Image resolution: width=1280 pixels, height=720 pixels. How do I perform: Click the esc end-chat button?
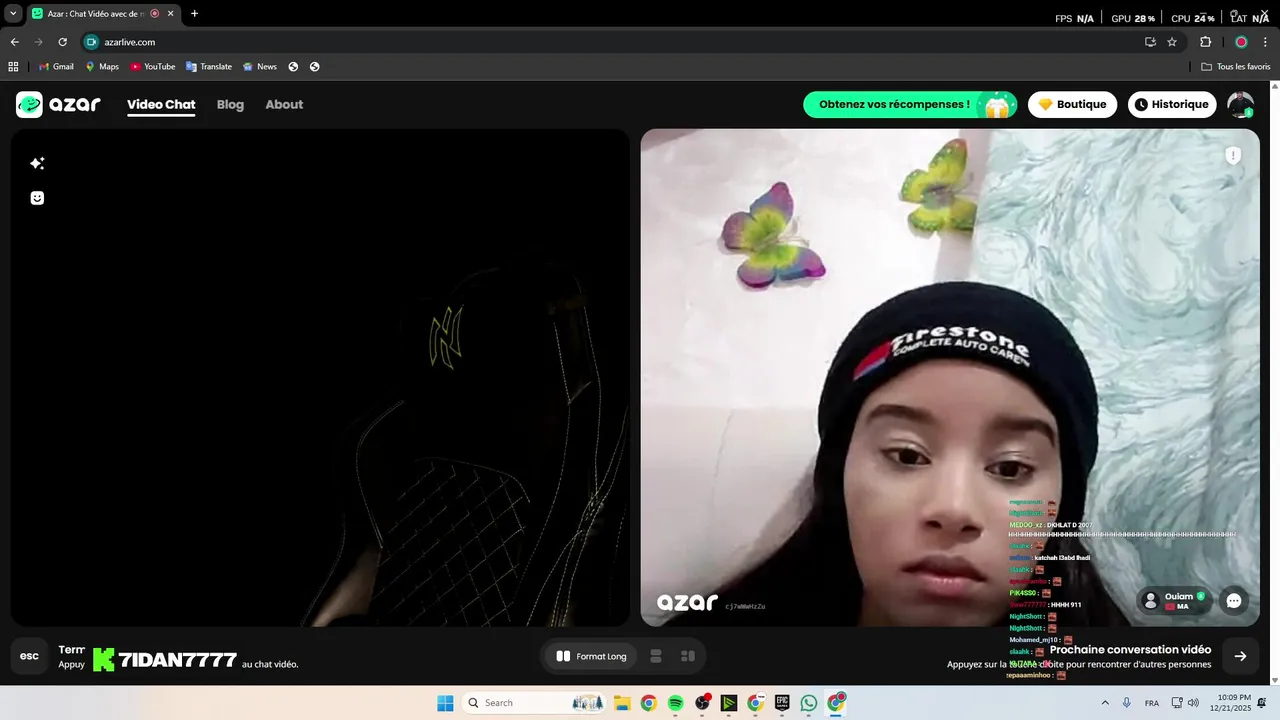click(x=29, y=656)
